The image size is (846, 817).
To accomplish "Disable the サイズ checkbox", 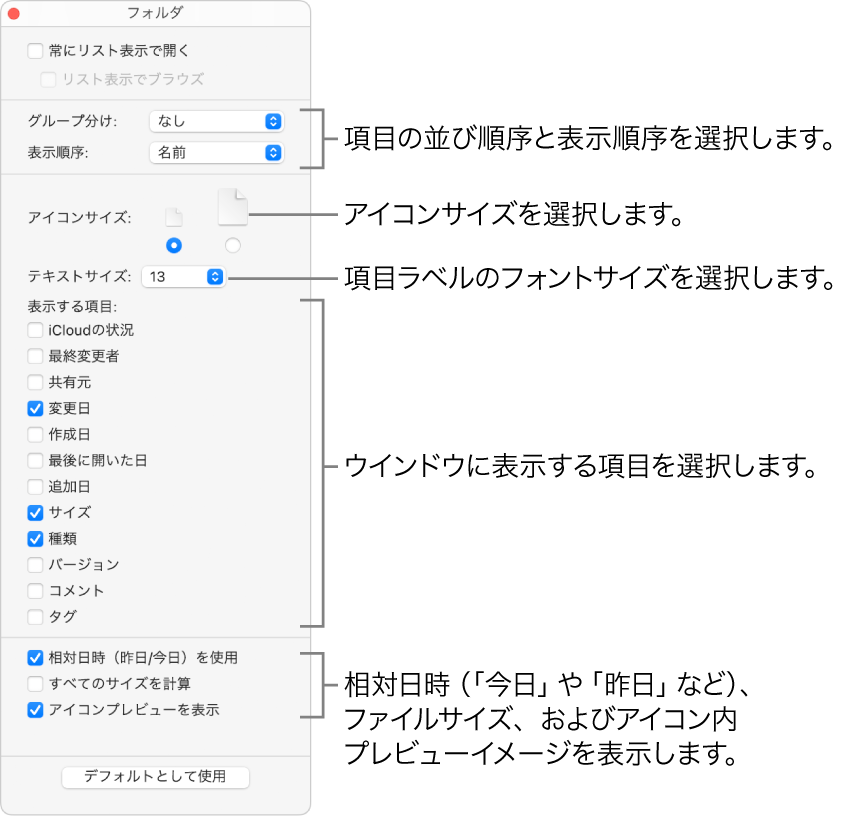I will 34,512.
